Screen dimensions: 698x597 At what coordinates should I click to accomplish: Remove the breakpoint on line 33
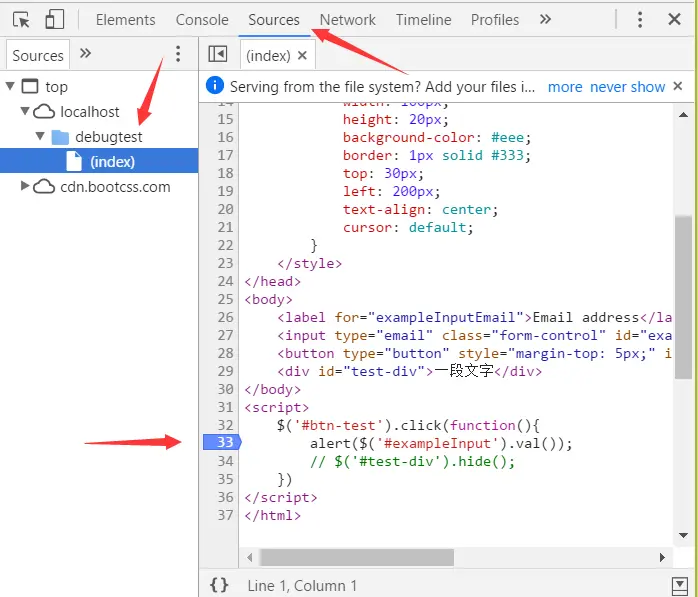coord(223,443)
